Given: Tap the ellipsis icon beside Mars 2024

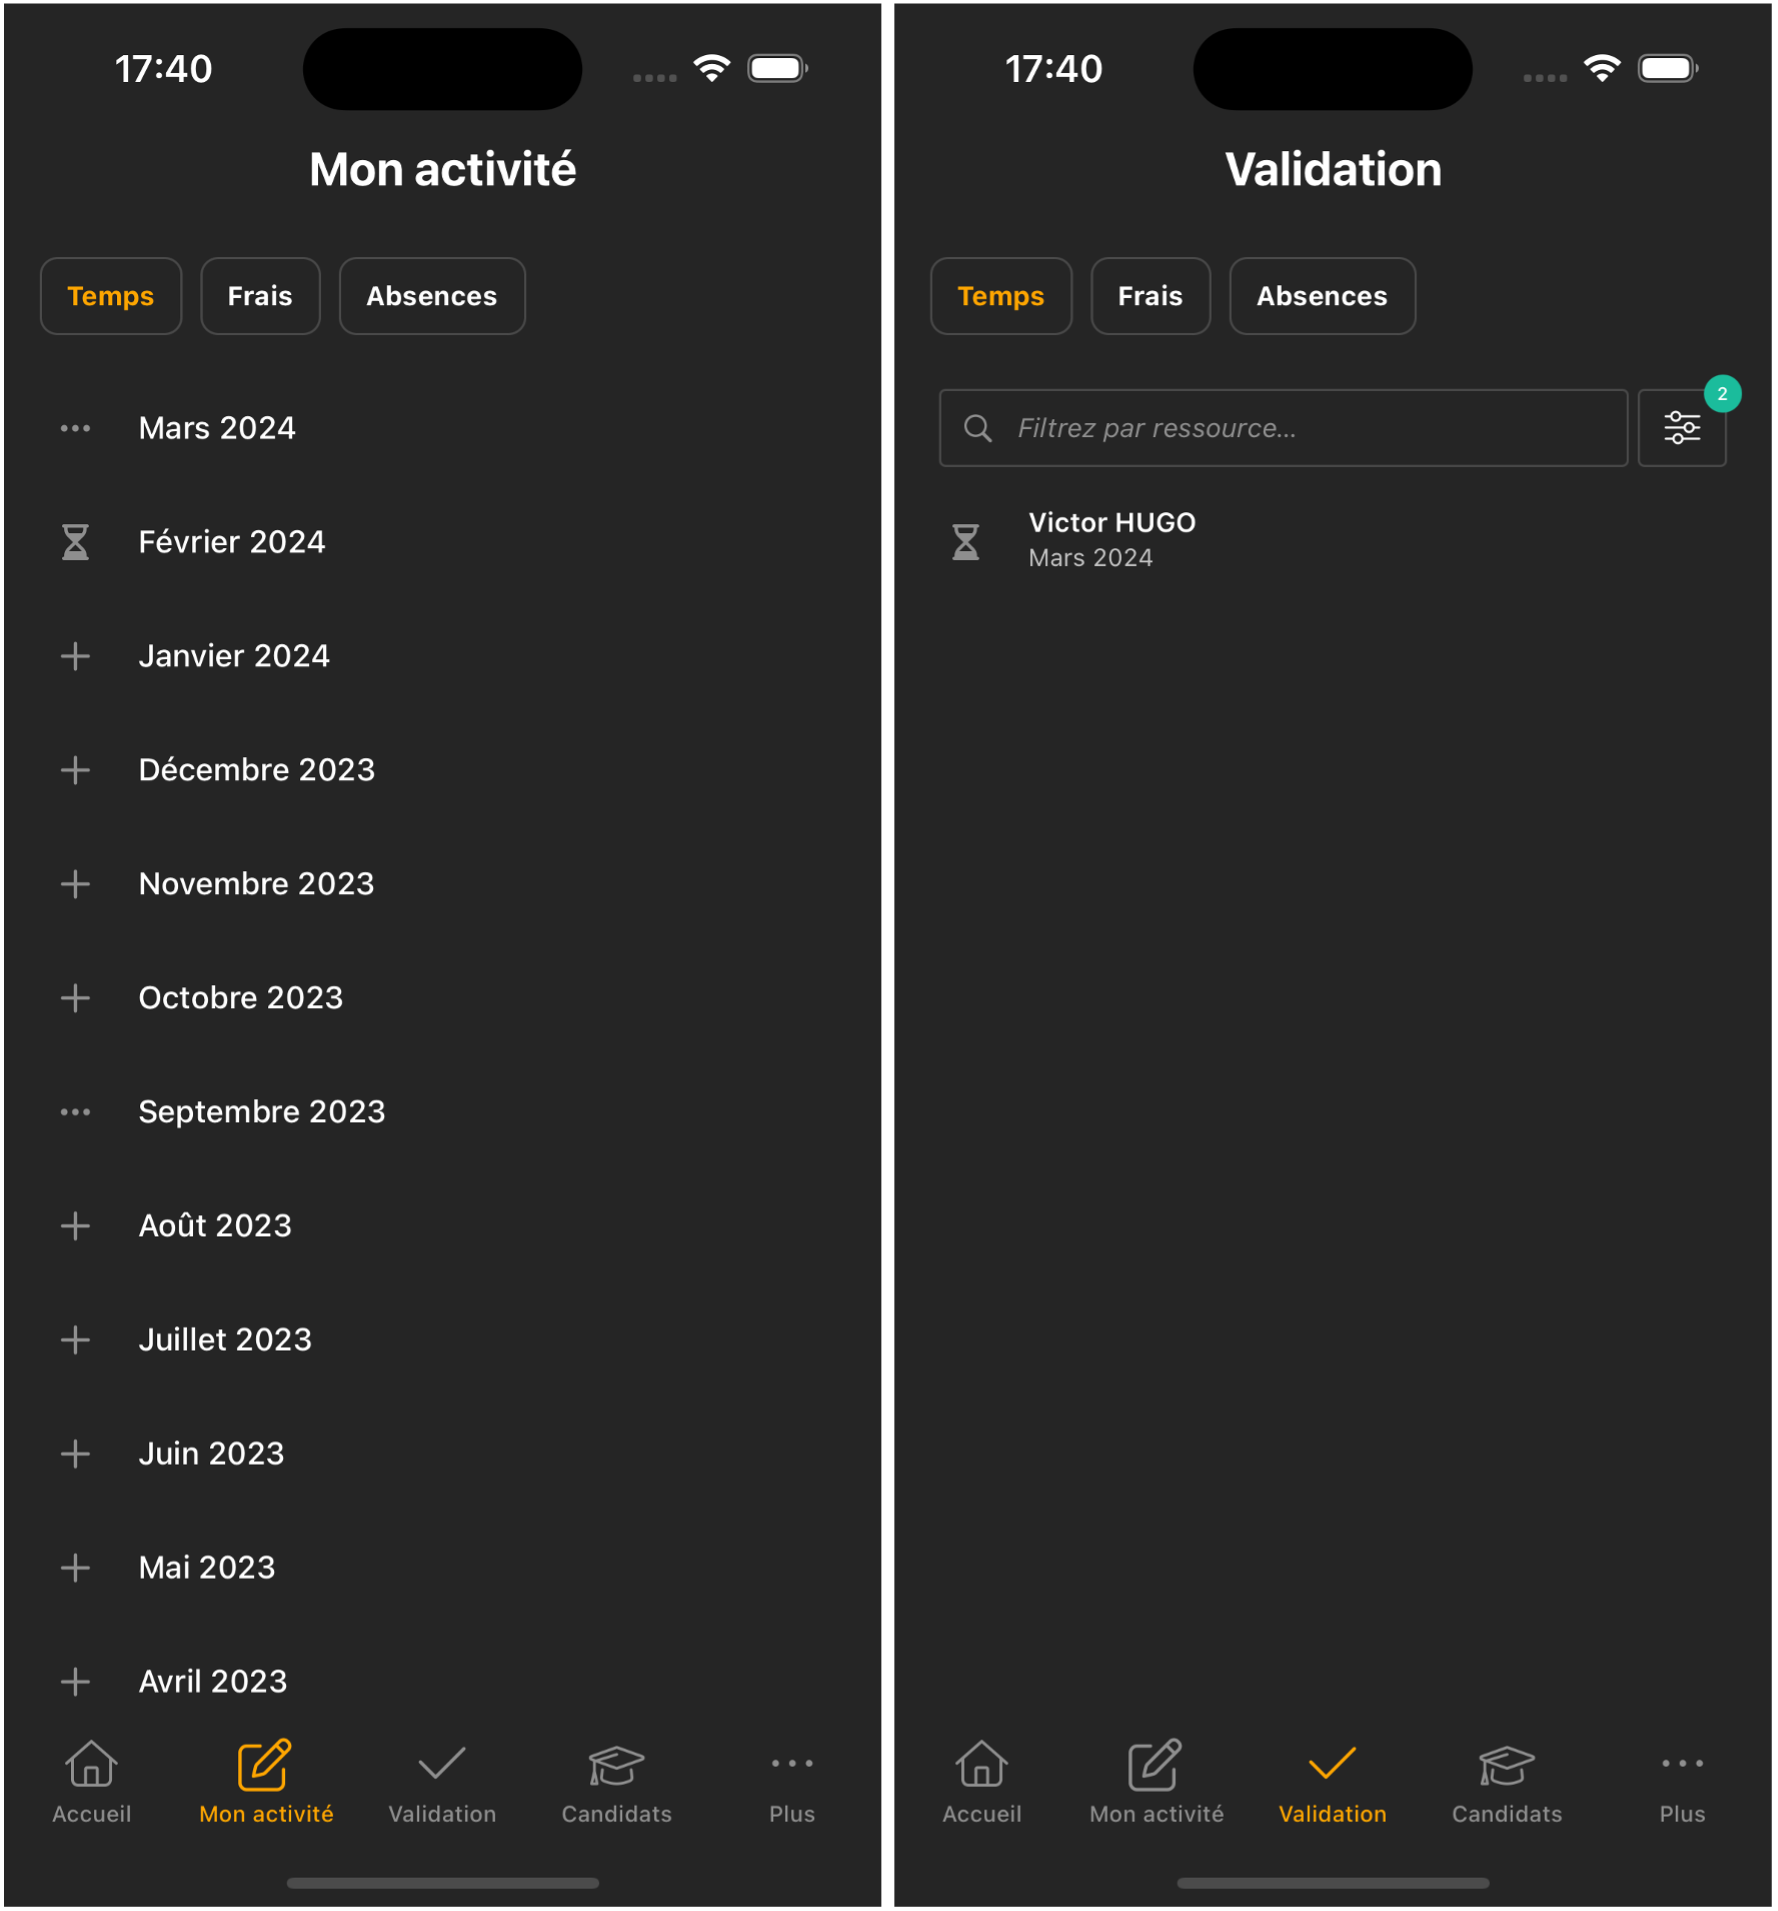Looking at the screenshot, I should tap(75, 429).
